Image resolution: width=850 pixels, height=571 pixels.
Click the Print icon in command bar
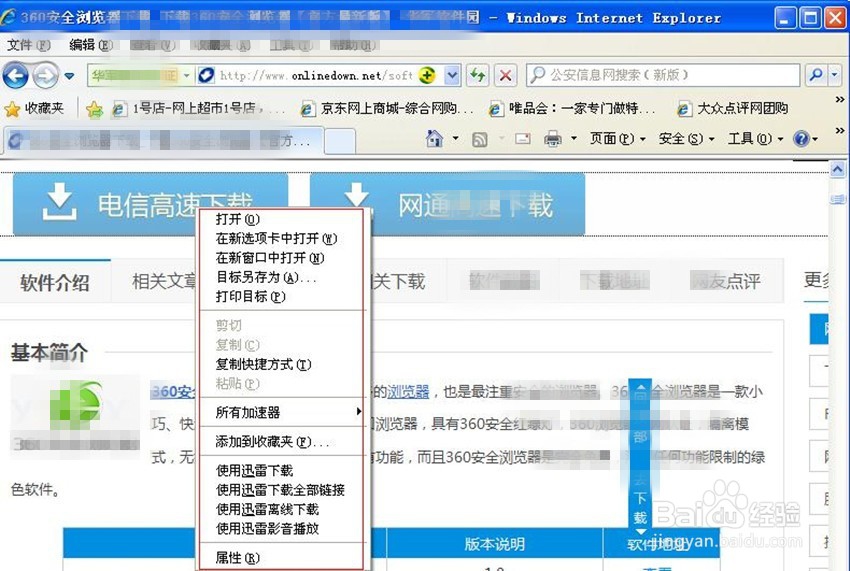tap(552, 139)
